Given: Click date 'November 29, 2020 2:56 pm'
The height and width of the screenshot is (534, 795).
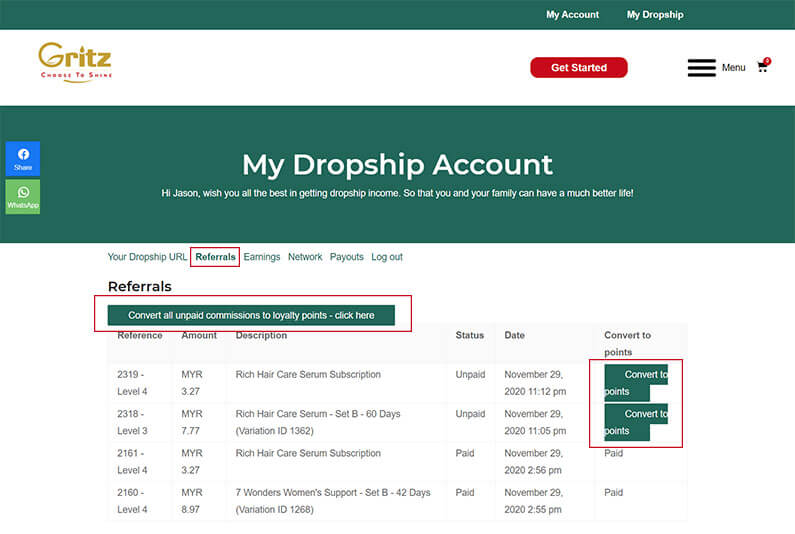Looking at the screenshot, I should [533, 461].
